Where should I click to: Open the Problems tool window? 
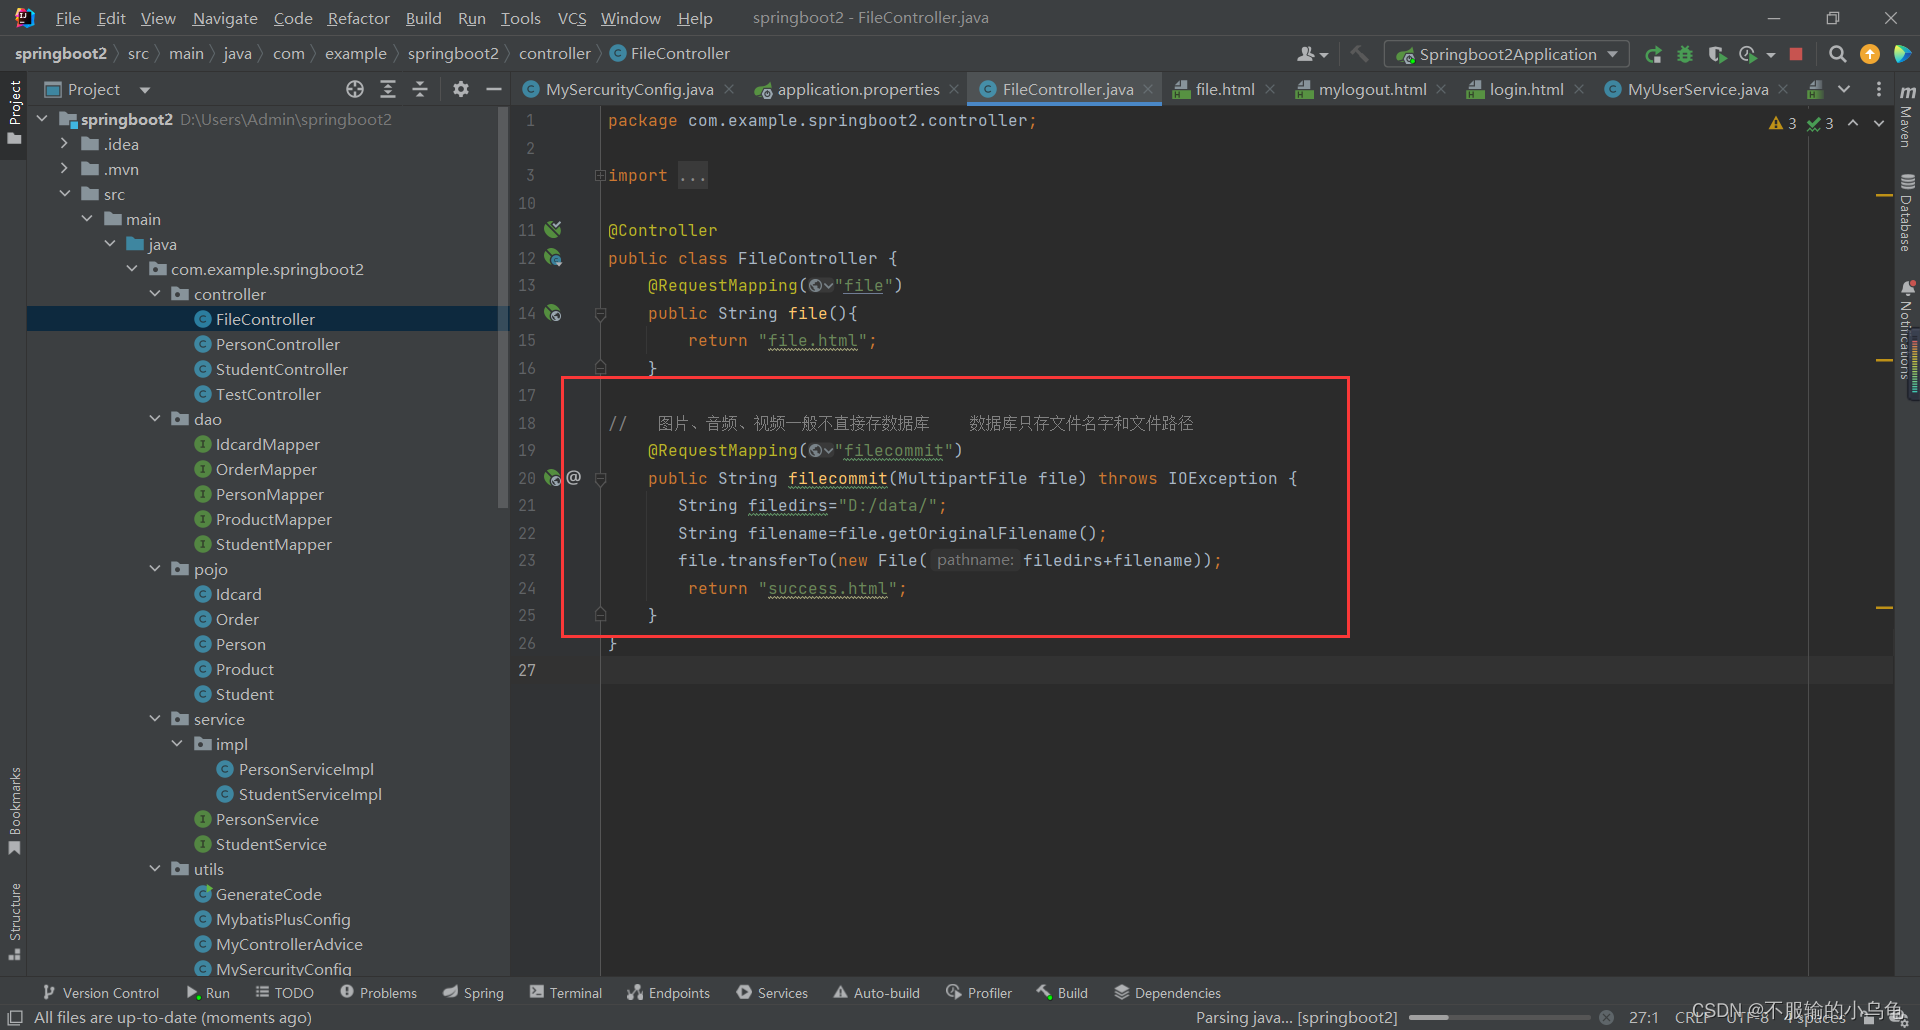coord(379,993)
